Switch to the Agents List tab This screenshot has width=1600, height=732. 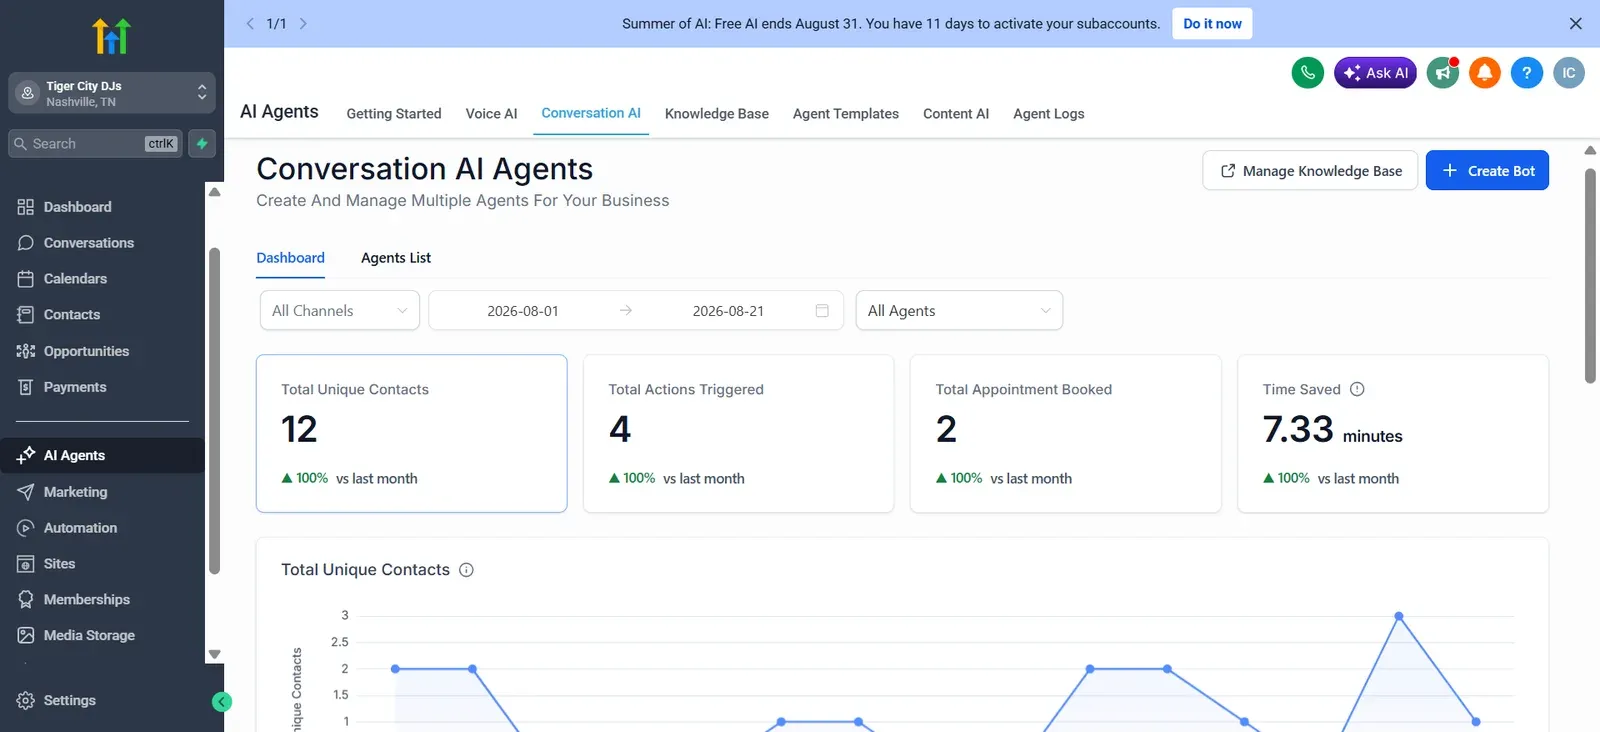coord(396,258)
